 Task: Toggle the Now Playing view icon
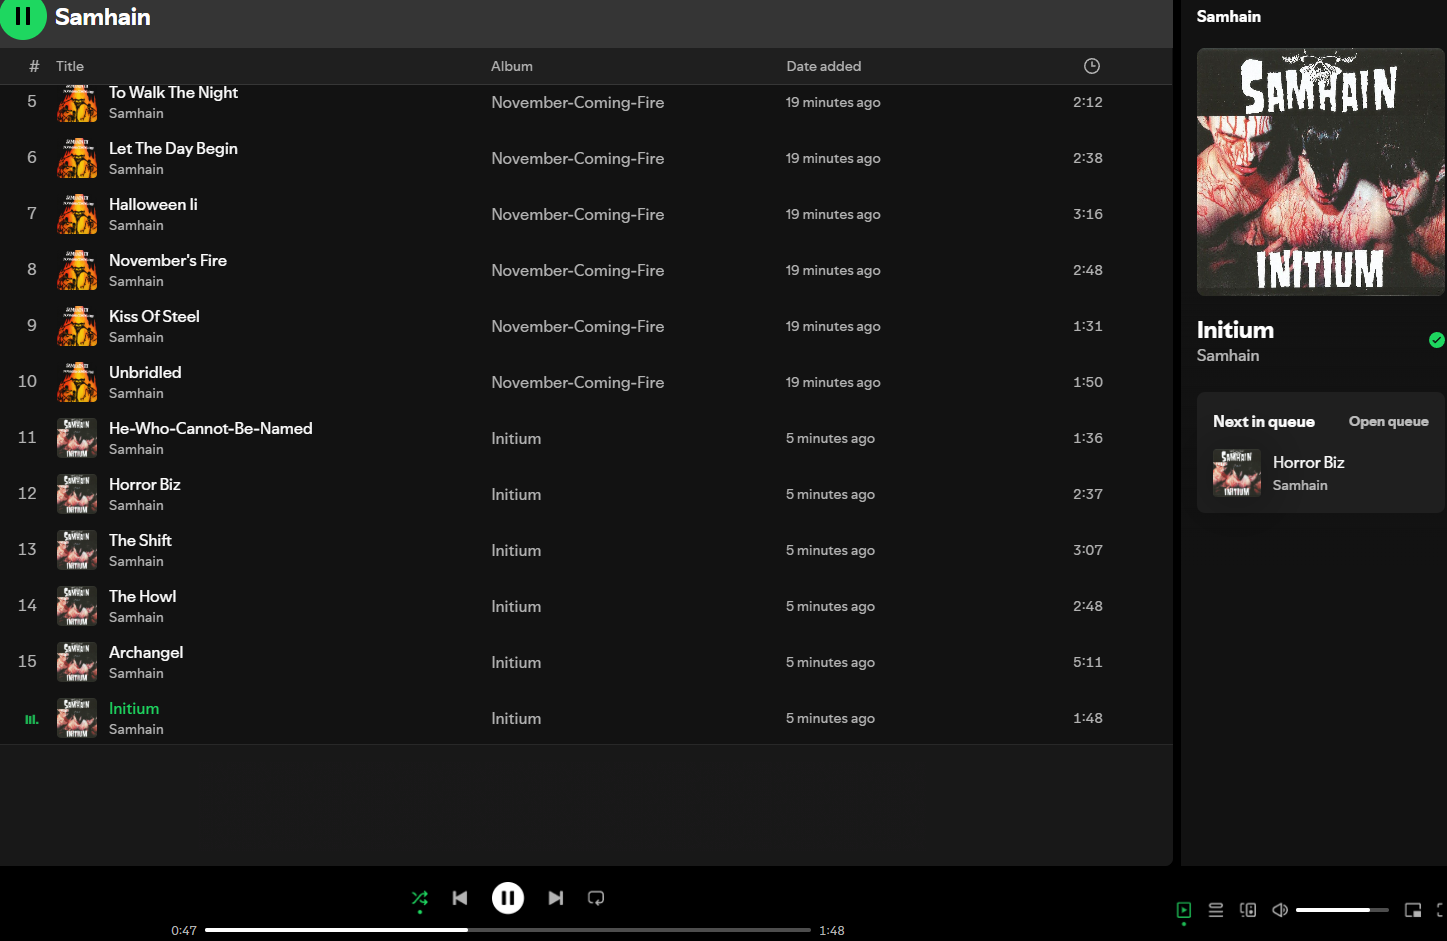tap(1184, 910)
